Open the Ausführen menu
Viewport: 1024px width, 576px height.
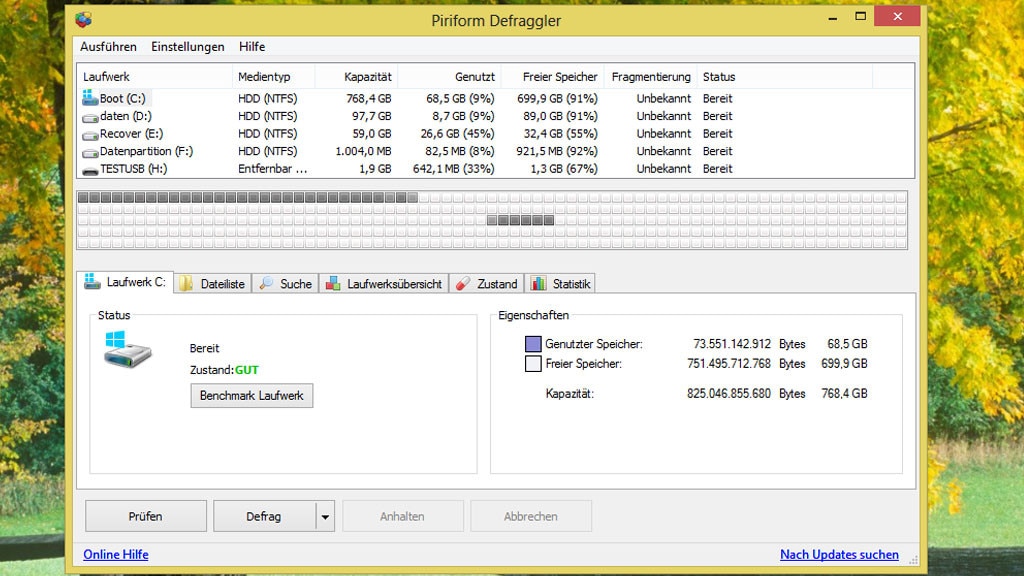pos(107,46)
